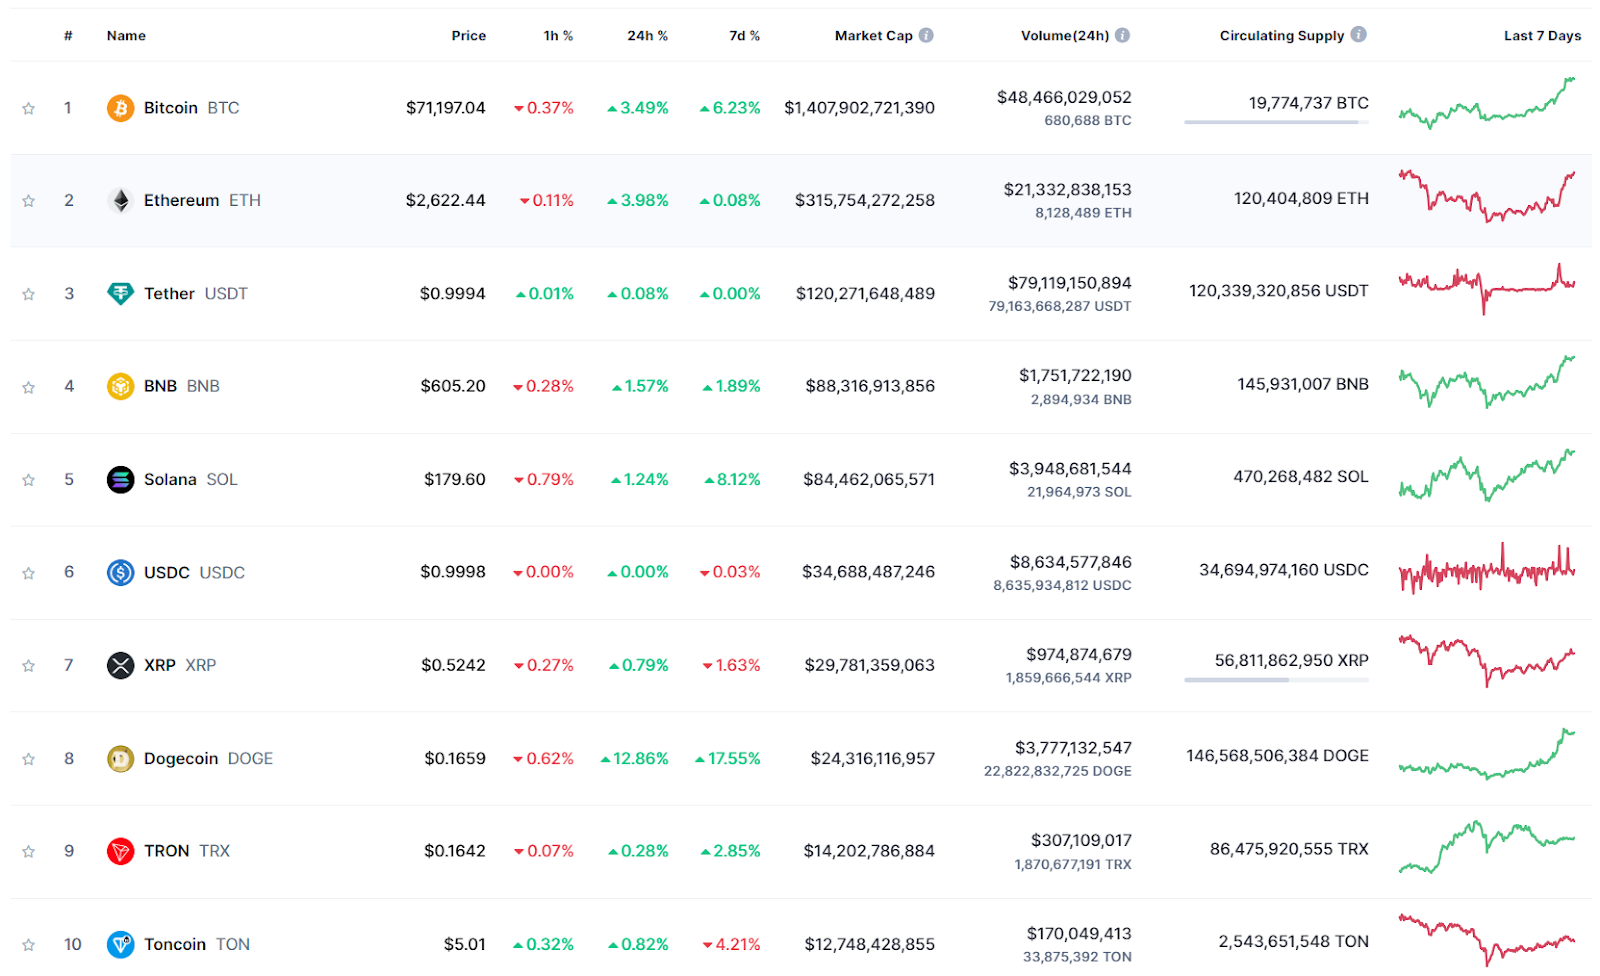Sort by the Volume(24h) header
The image size is (1600, 976).
click(x=1064, y=36)
